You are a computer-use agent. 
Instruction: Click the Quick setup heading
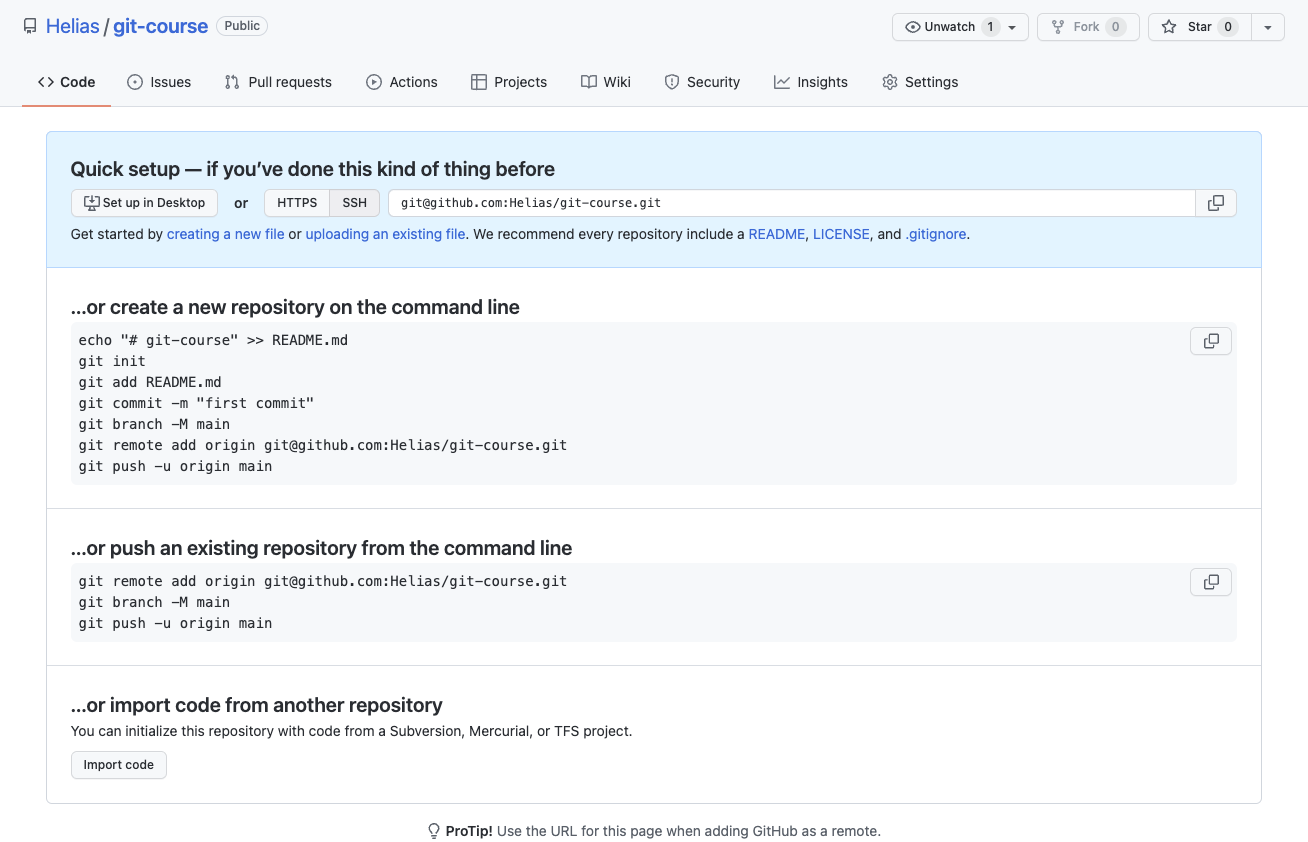coord(313,169)
